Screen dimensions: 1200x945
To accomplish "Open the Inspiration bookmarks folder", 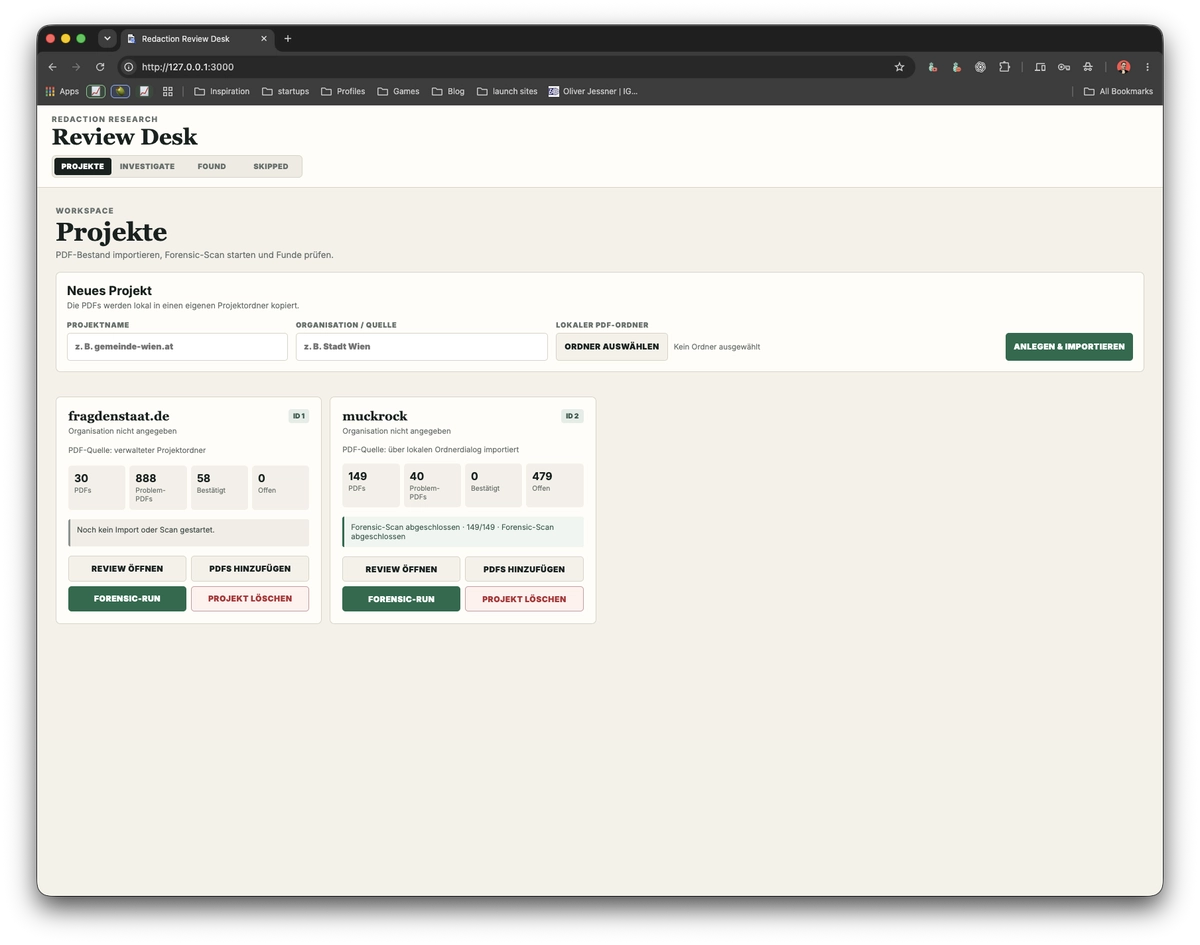I will coord(222,91).
